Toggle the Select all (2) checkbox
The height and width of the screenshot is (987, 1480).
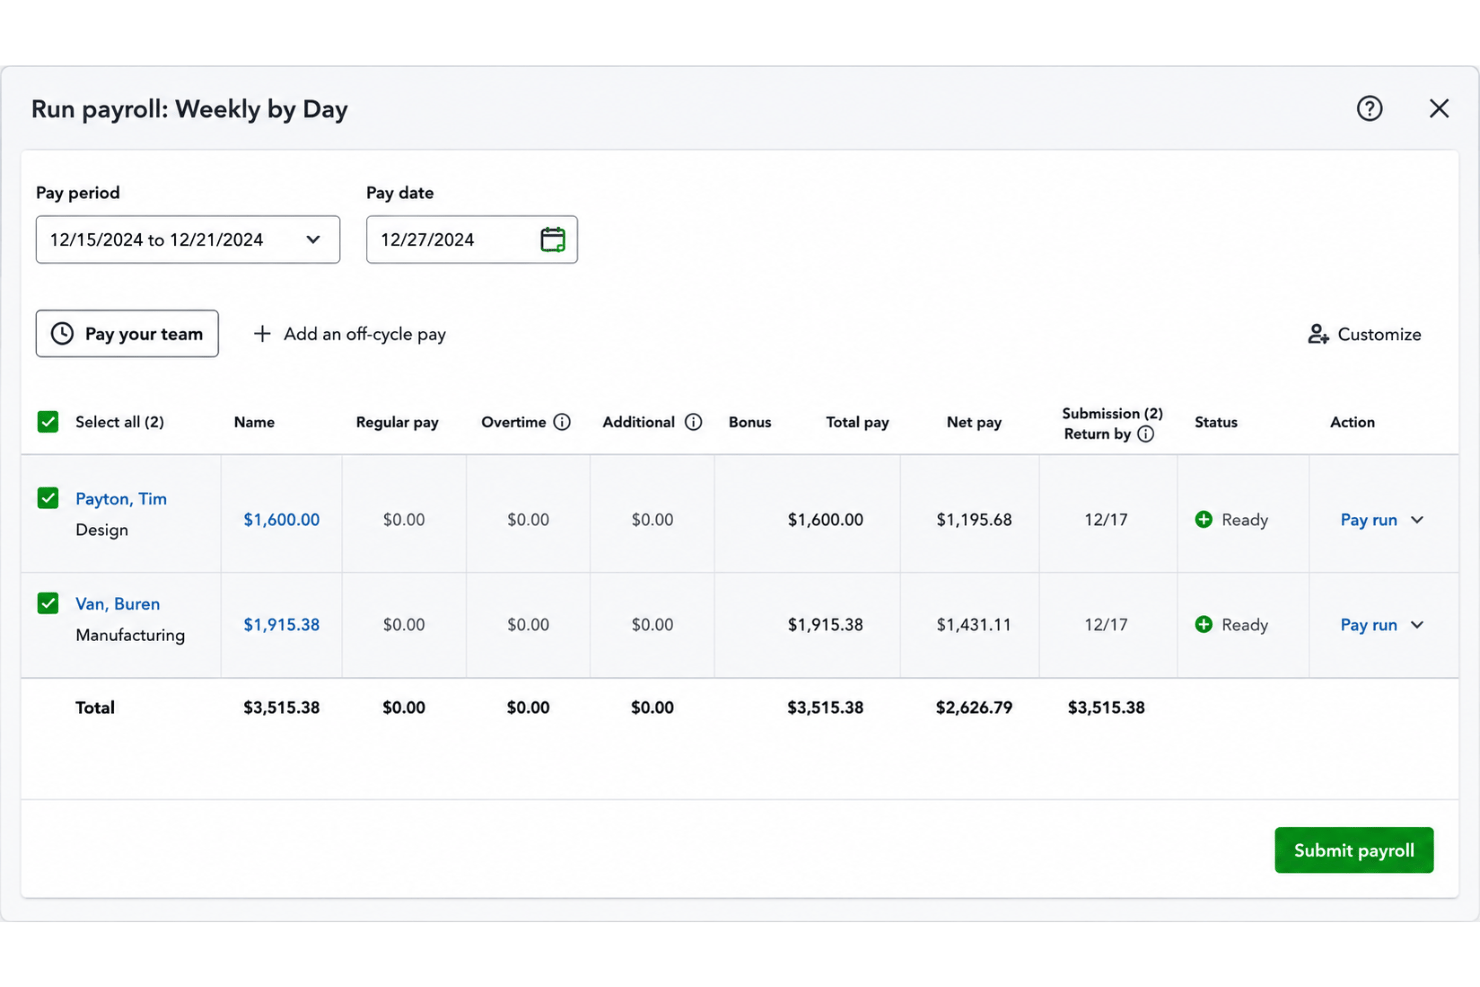pyautogui.click(x=48, y=422)
